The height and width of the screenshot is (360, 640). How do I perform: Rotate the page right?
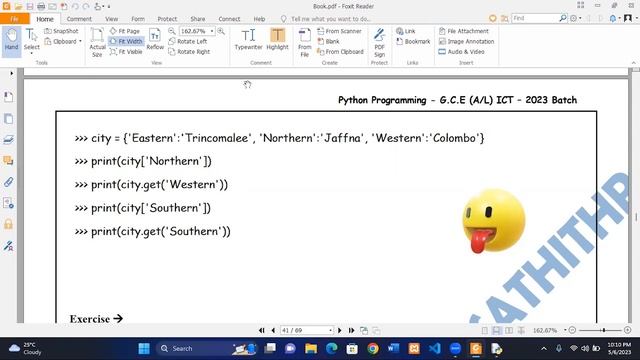click(189, 52)
